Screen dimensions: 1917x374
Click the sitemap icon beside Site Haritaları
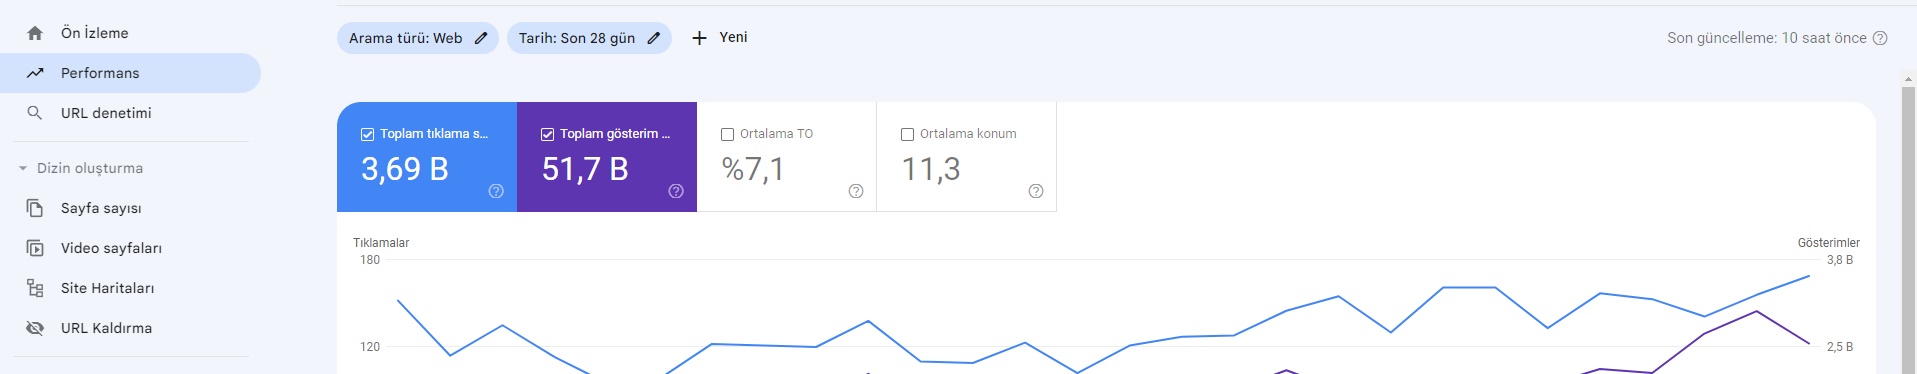coord(35,288)
